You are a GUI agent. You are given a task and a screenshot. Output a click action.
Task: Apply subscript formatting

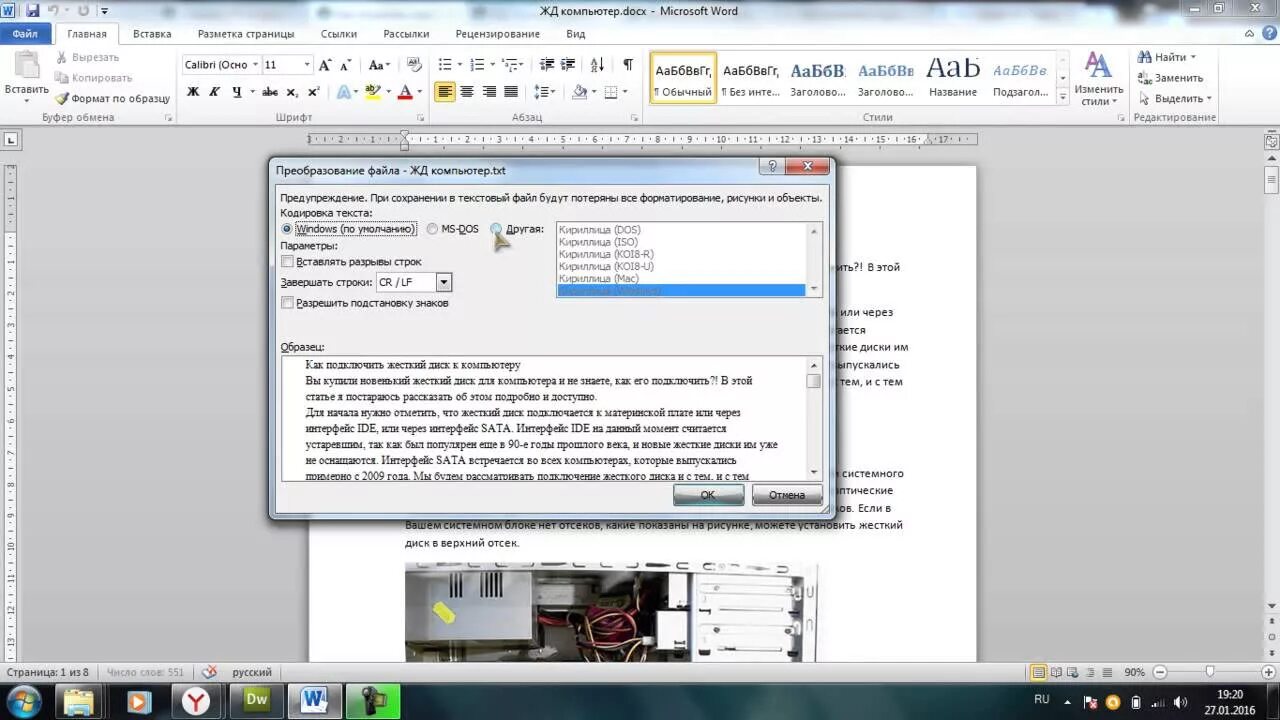pyautogui.click(x=292, y=92)
